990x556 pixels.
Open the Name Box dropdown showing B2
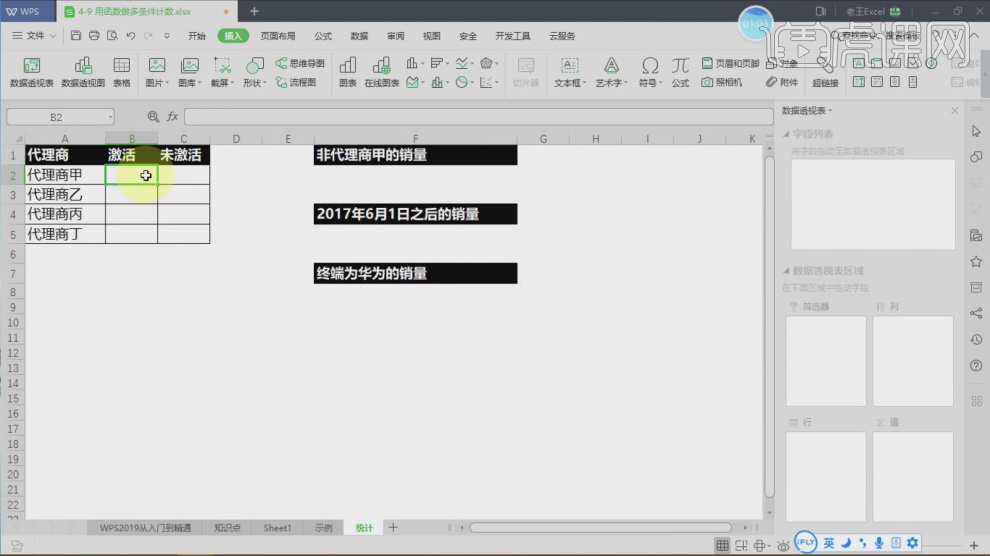click(x=110, y=117)
